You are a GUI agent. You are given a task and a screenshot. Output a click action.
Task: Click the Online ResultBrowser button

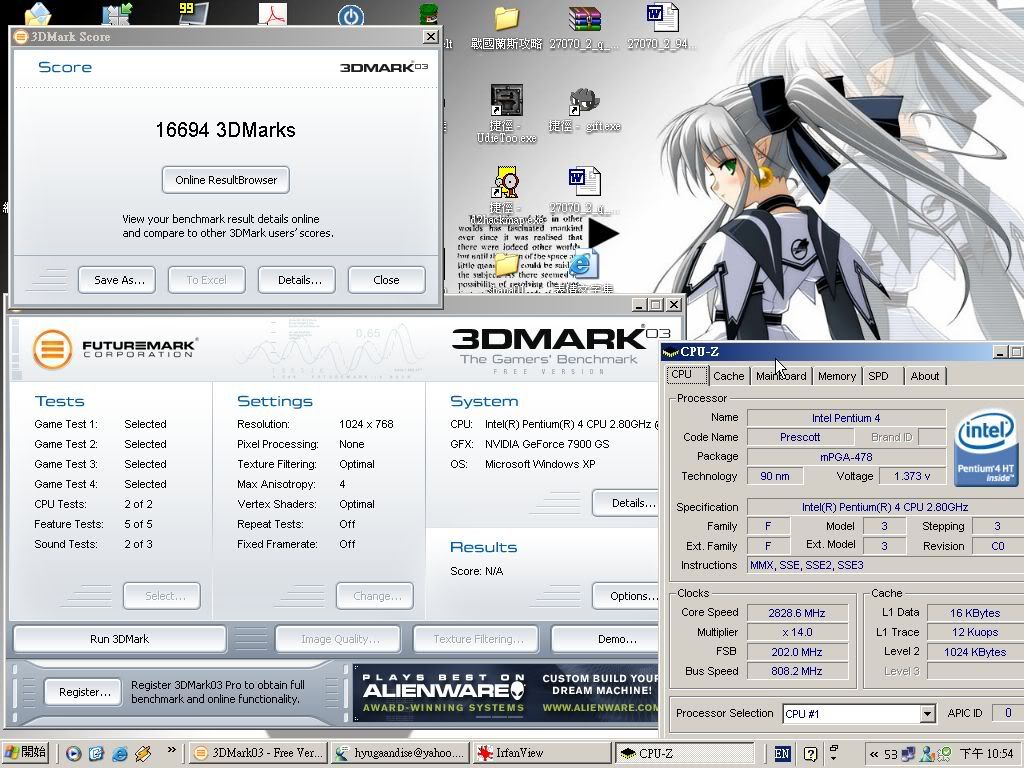tap(225, 180)
